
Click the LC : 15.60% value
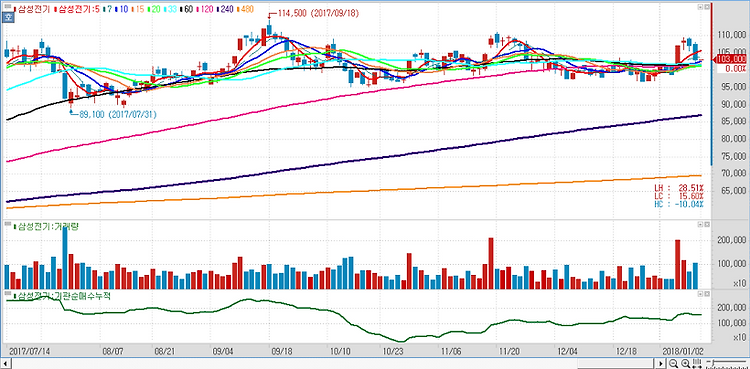(679, 196)
